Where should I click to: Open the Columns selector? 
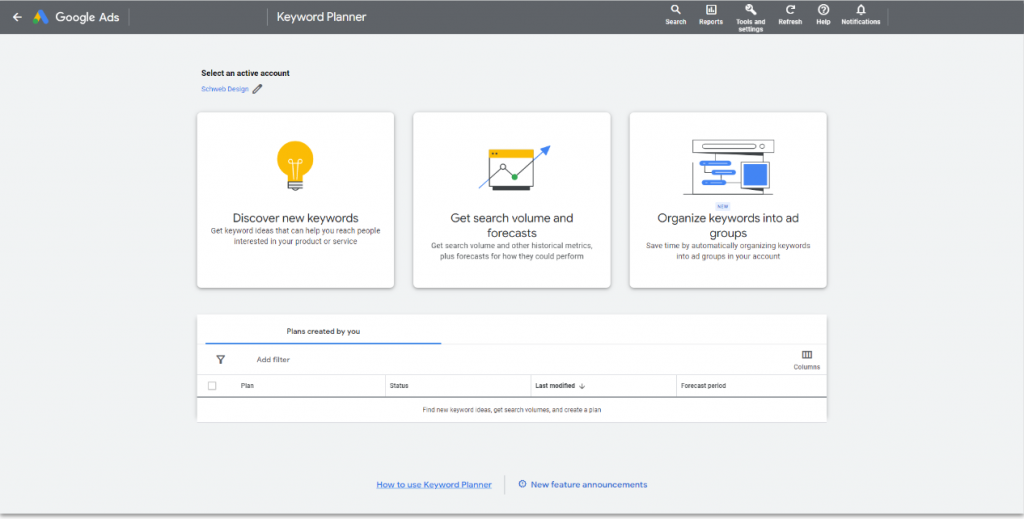tap(807, 356)
